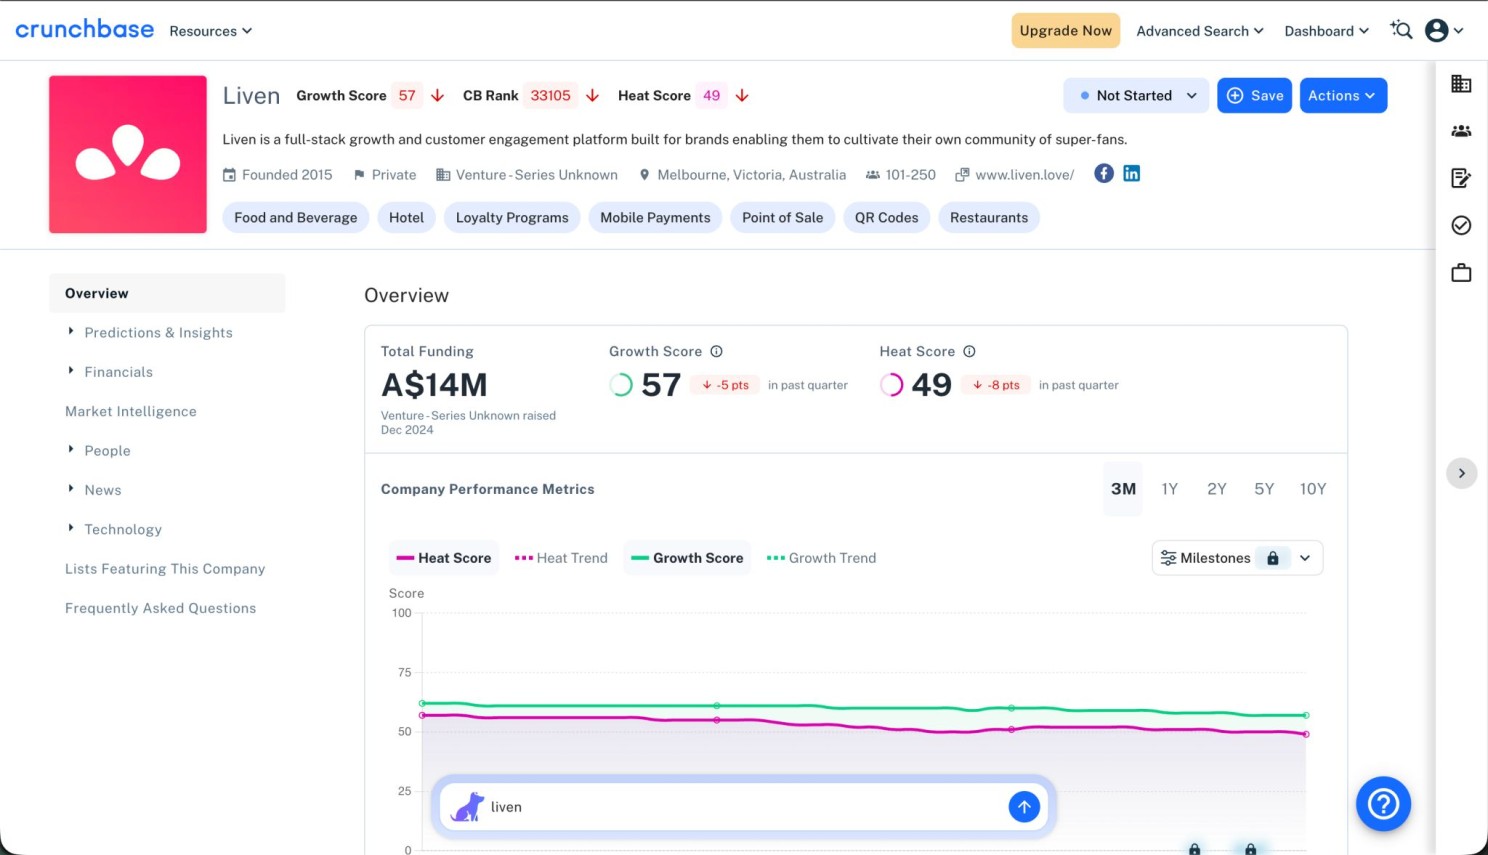Select the 5Y time range tab
The height and width of the screenshot is (855, 1488).
[1264, 489]
